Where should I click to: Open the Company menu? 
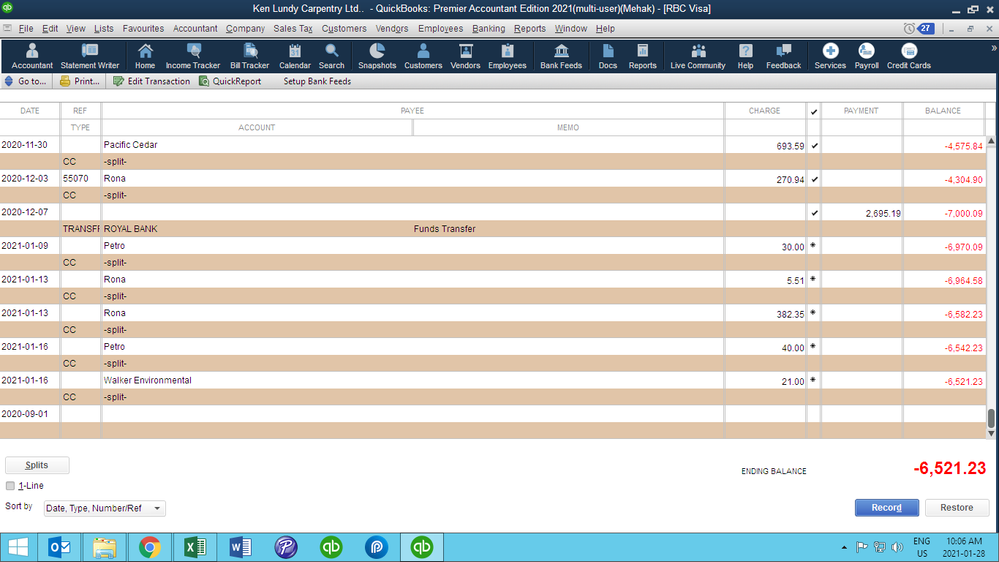pos(245,29)
